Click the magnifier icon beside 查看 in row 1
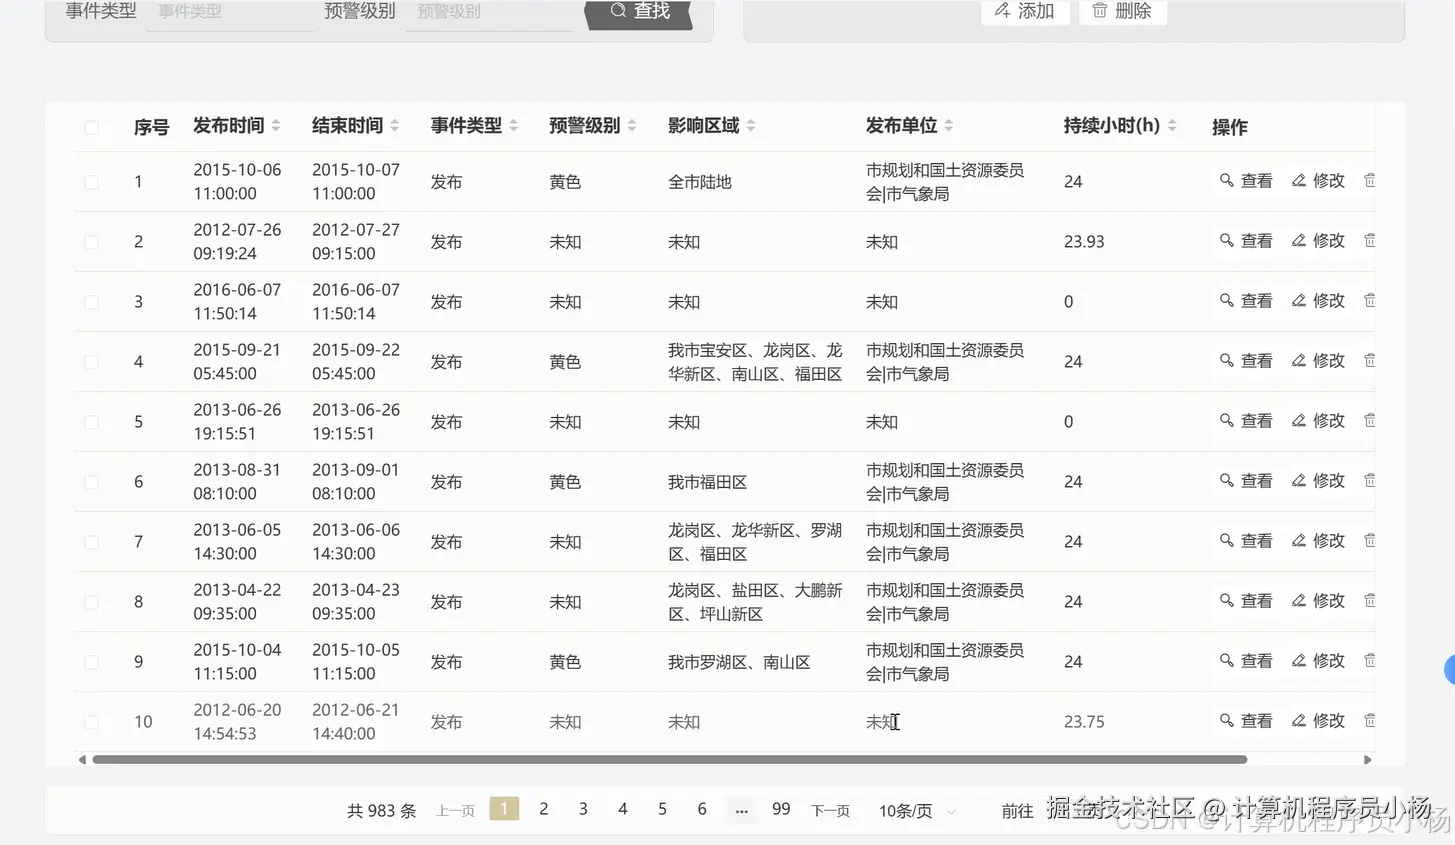 (x=1228, y=181)
